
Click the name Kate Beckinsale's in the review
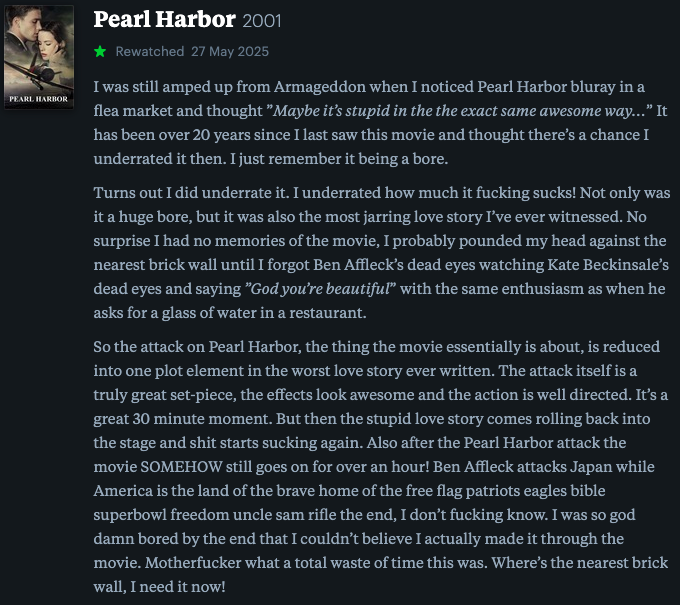(608, 265)
